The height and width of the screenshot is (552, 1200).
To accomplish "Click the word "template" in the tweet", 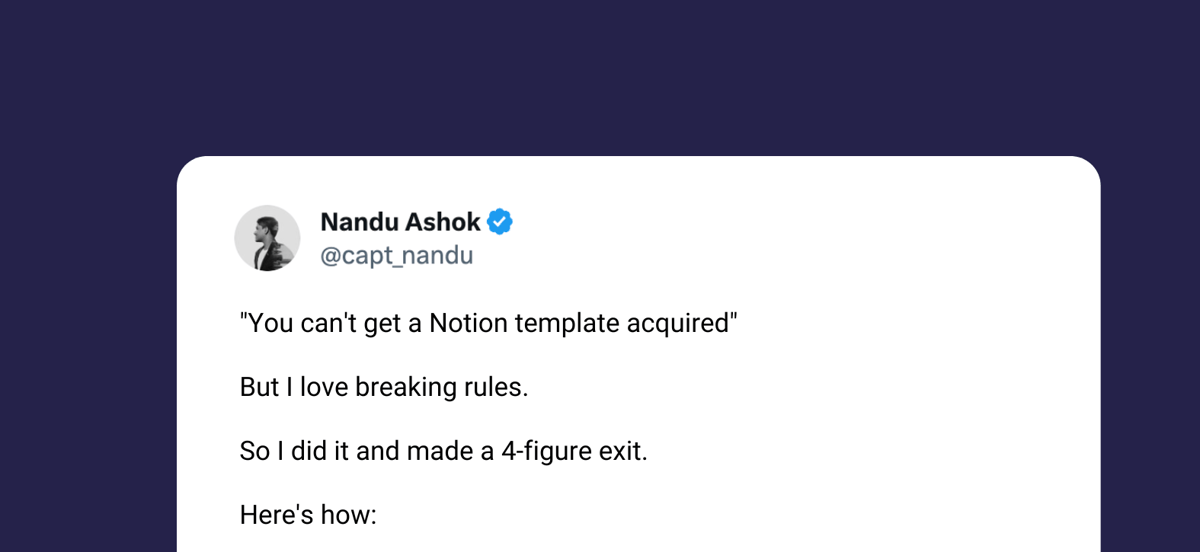I will [x=568, y=325].
